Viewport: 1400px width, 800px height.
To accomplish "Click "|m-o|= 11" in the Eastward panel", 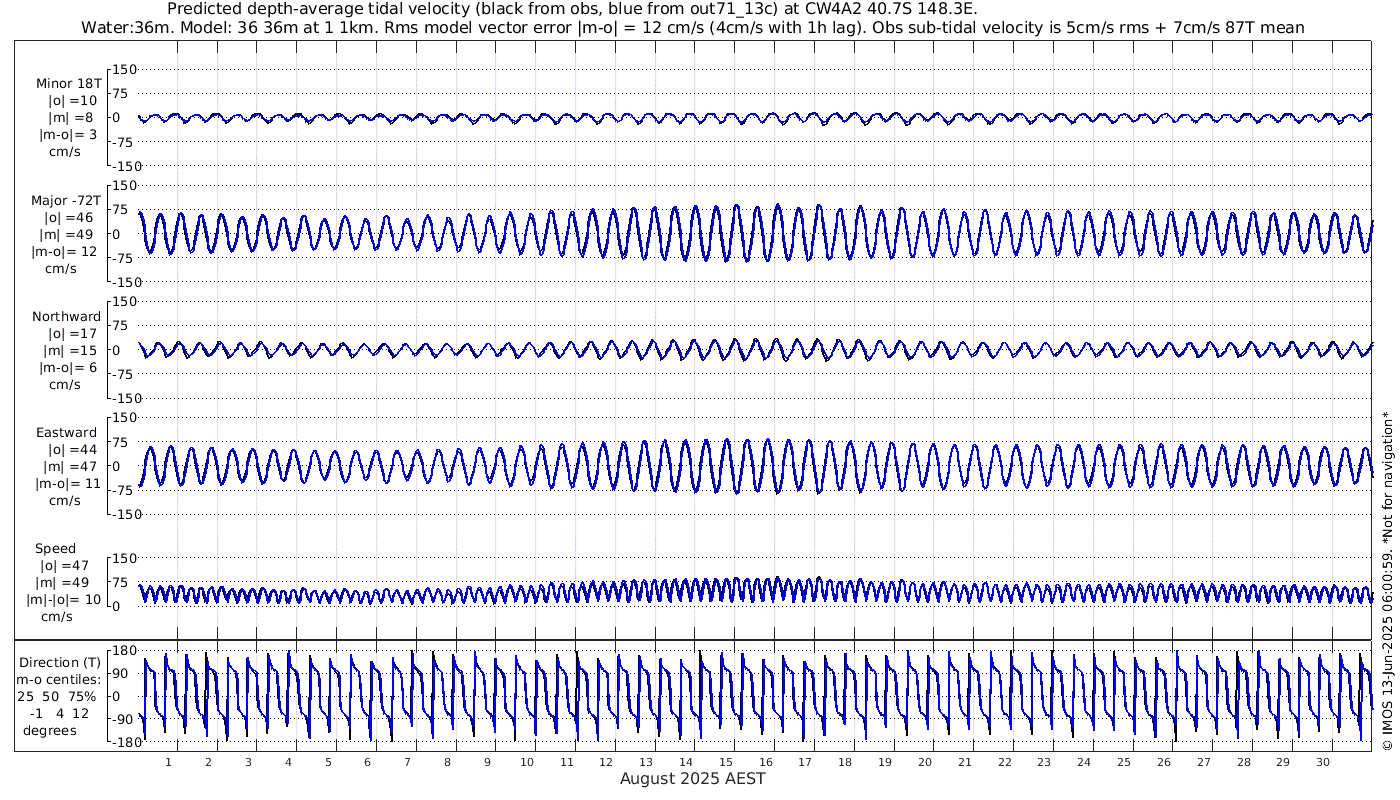I will click(68, 484).
